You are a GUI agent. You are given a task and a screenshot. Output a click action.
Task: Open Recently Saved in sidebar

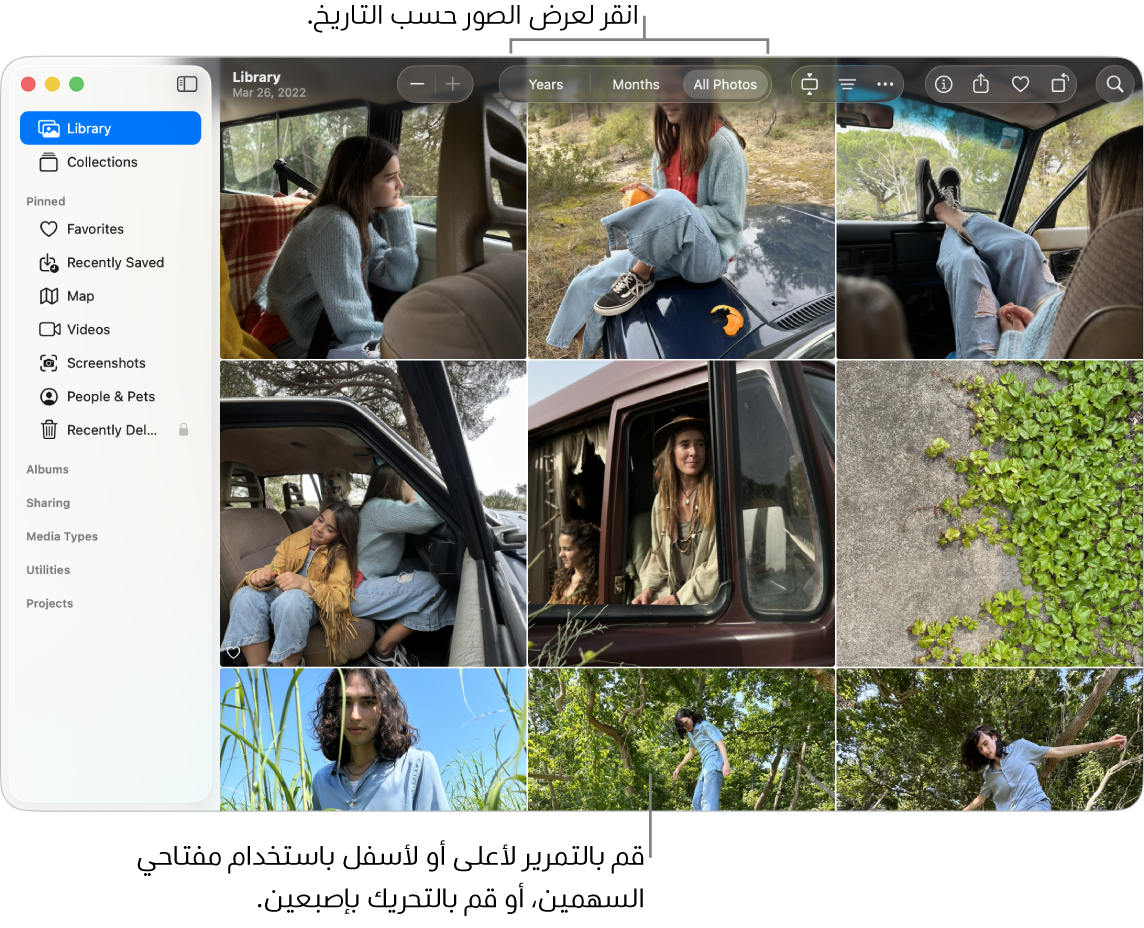click(115, 263)
